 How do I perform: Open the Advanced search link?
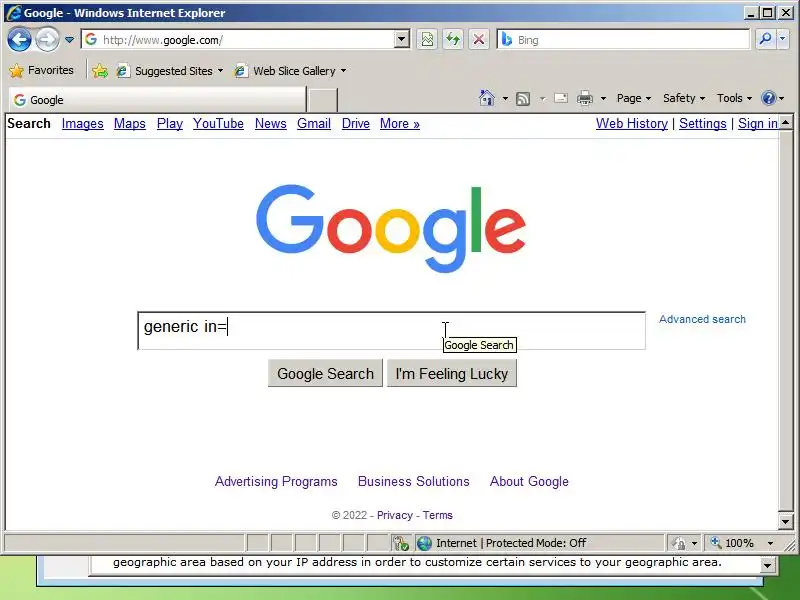point(702,319)
